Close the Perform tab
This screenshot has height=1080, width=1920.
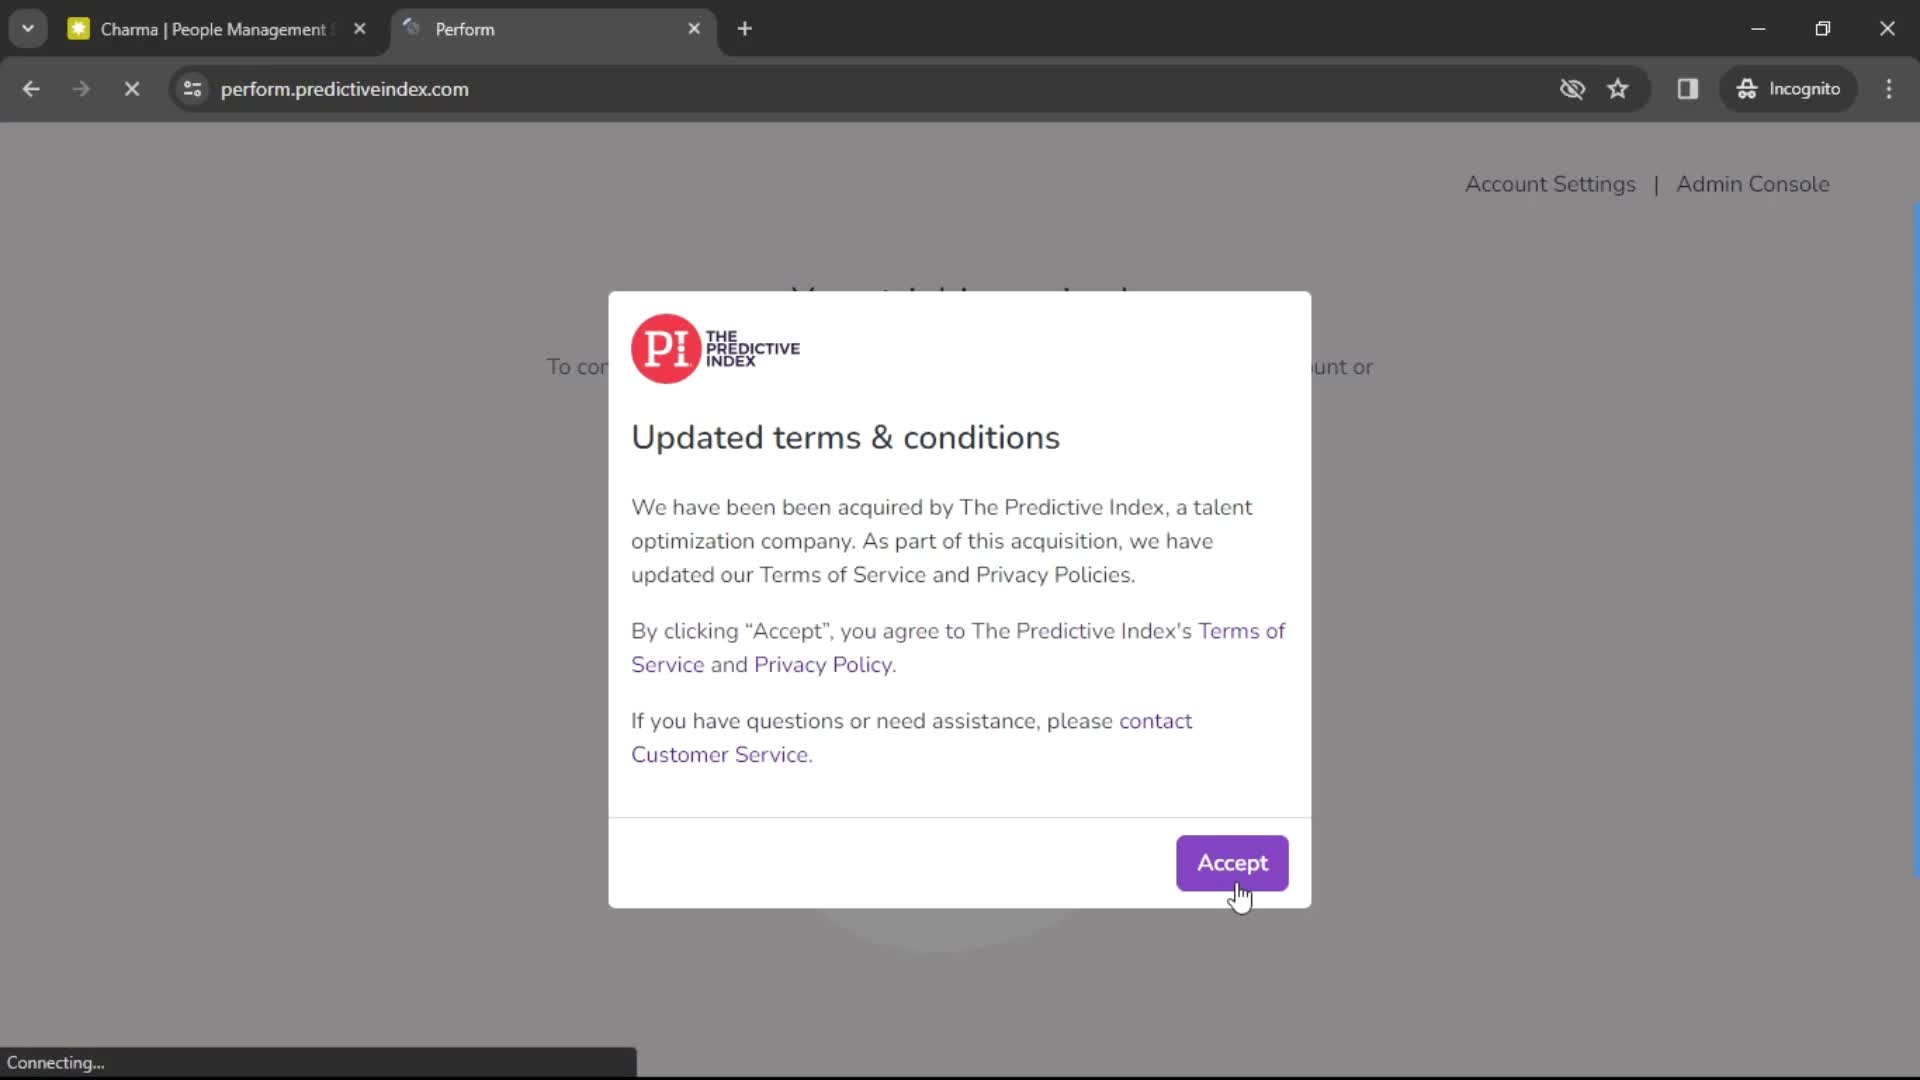pos(694,29)
